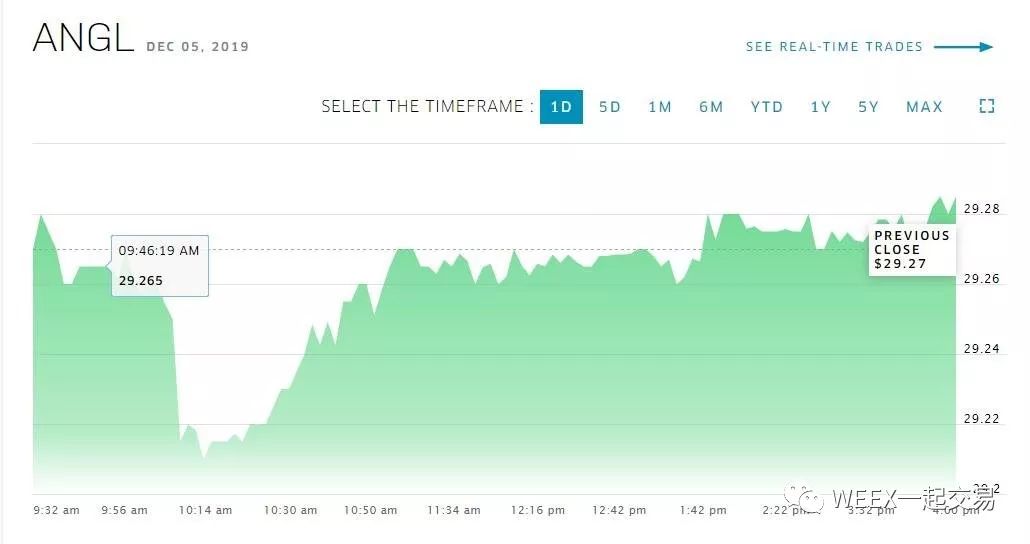Click the arrow beside See Real-Time Trades
Screen dimensions: 1030x544
(964, 47)
